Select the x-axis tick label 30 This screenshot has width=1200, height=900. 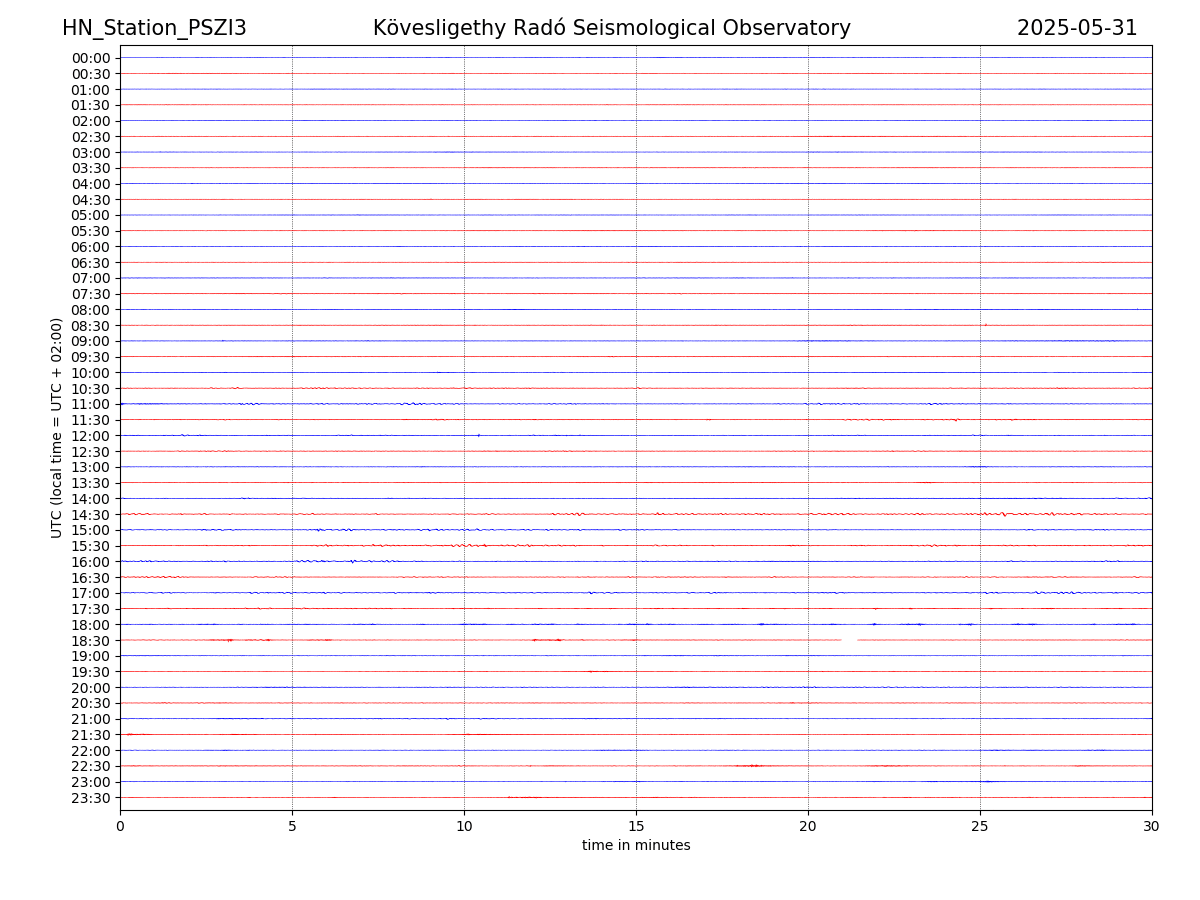pos(1152,826)
